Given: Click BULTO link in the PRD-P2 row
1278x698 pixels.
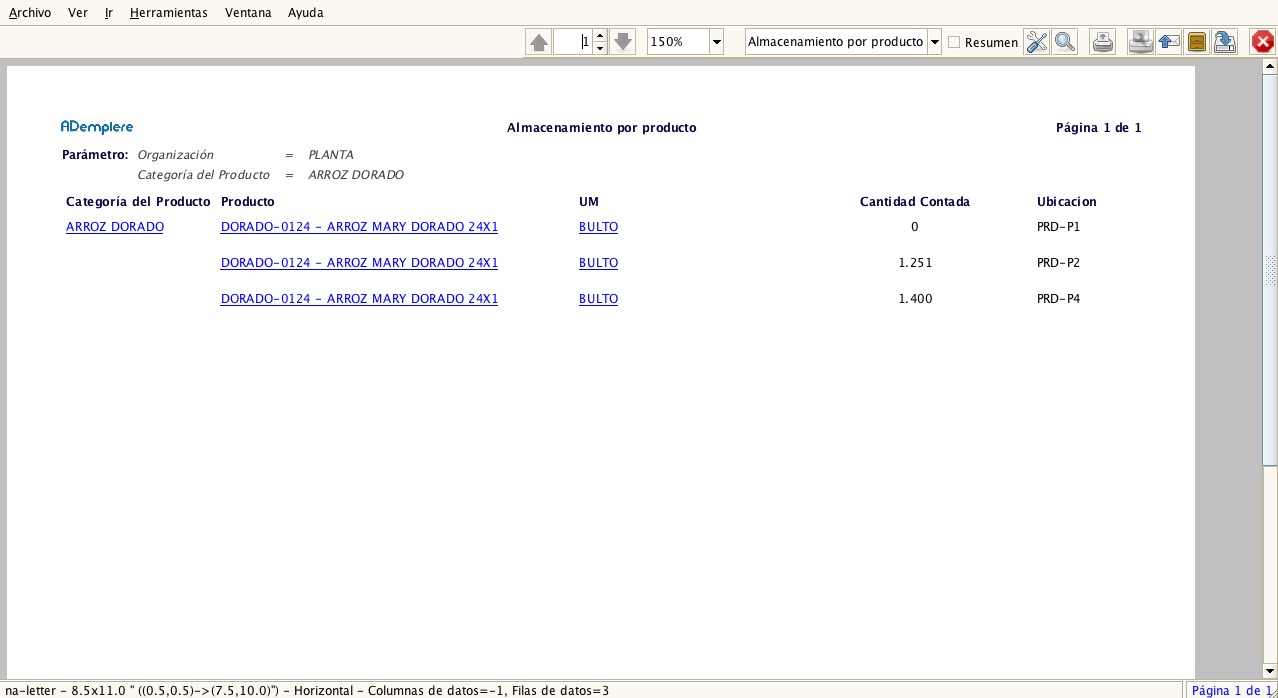Looking at the screenshot, I should 598,263.
